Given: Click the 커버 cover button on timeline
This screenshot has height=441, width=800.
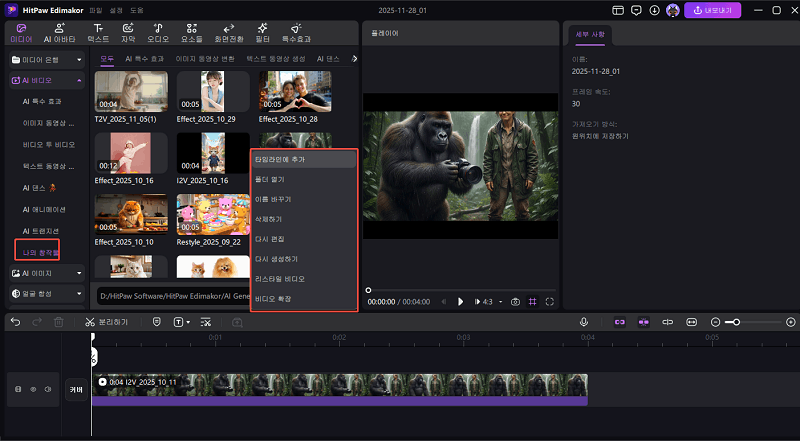Looking at the screenshot, I should 75,389.
